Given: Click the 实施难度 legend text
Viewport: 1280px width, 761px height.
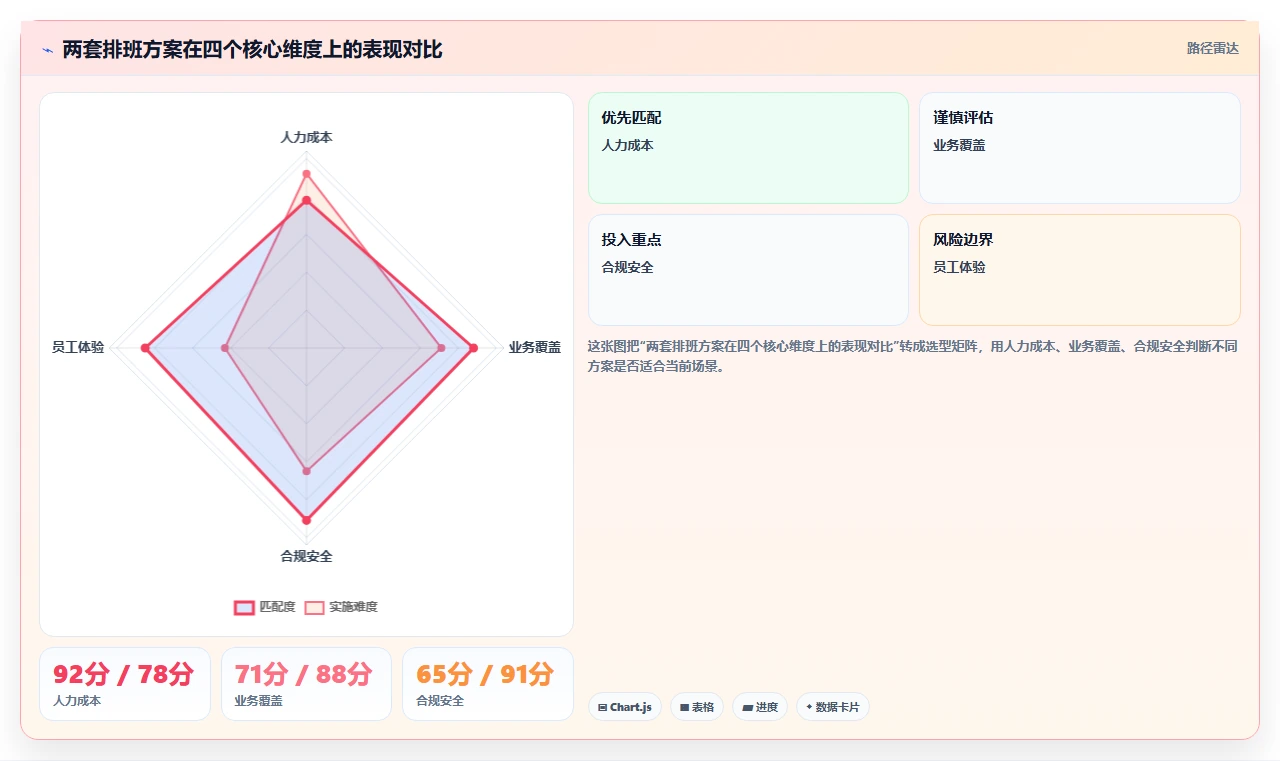Looking at the screenshot, I should pos(353,607).
